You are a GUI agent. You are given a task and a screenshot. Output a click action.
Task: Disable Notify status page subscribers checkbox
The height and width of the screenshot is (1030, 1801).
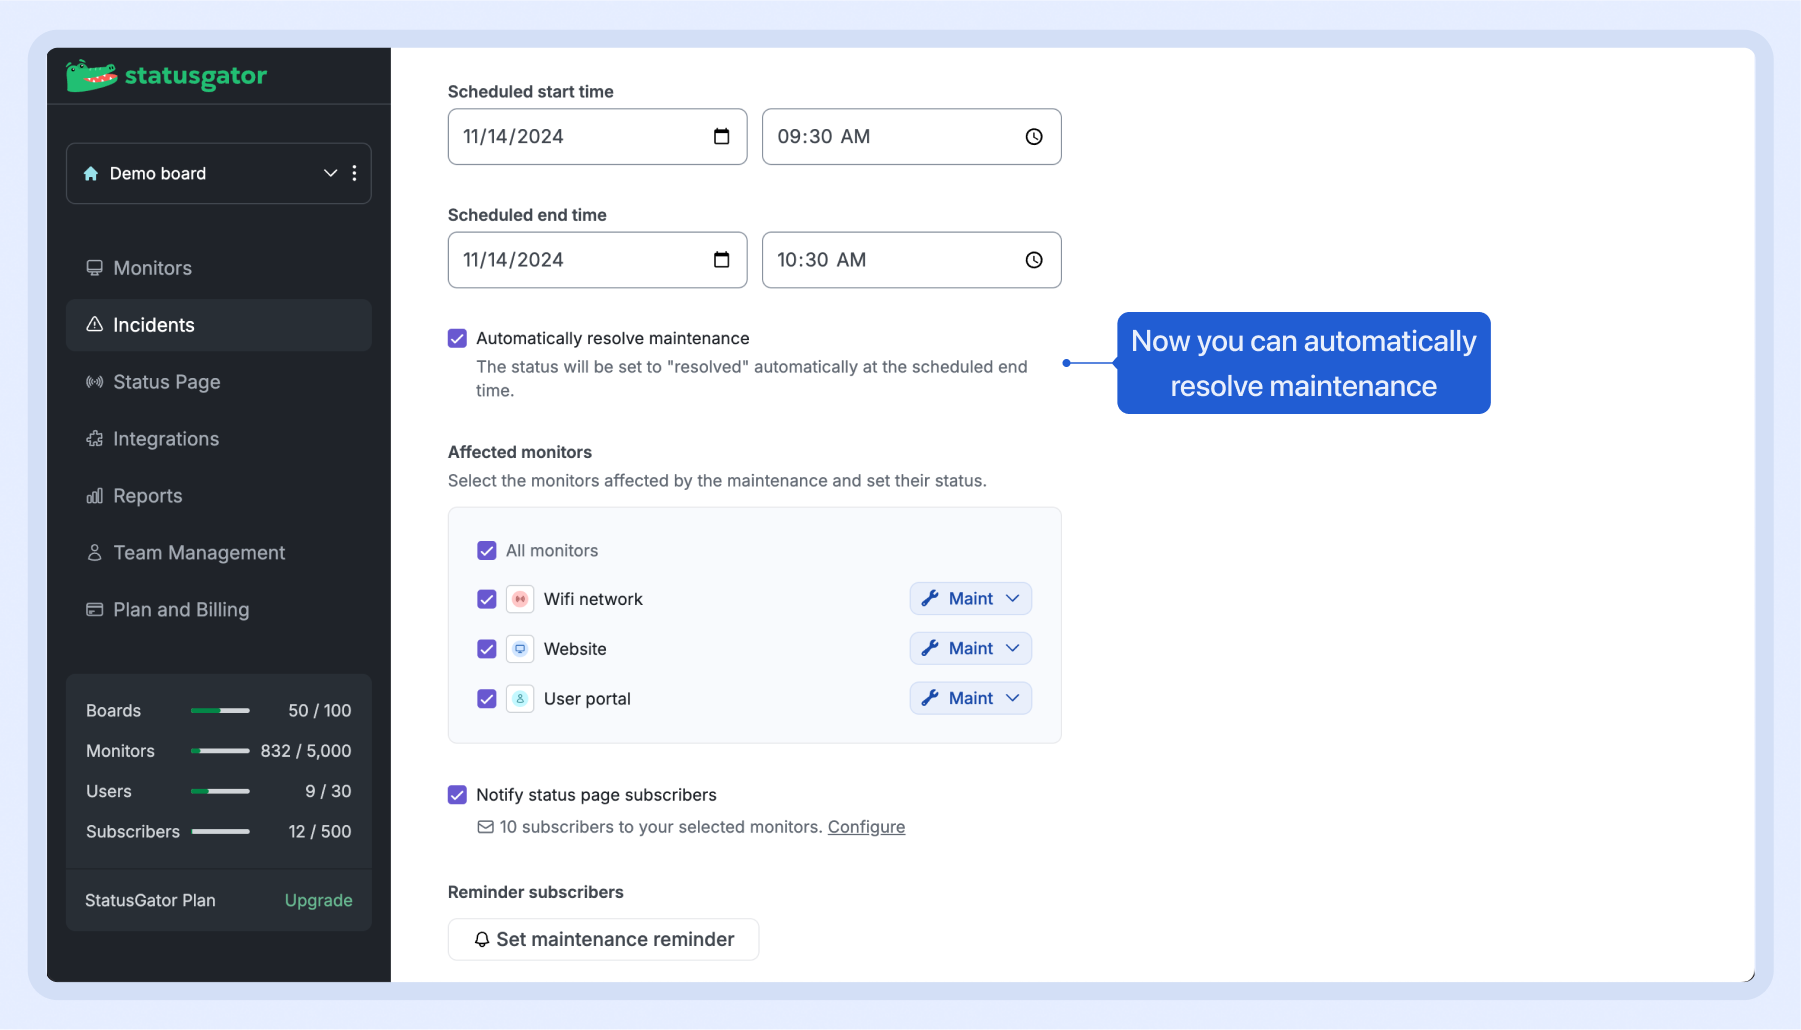pyautogui.click(x=457, y=795)
